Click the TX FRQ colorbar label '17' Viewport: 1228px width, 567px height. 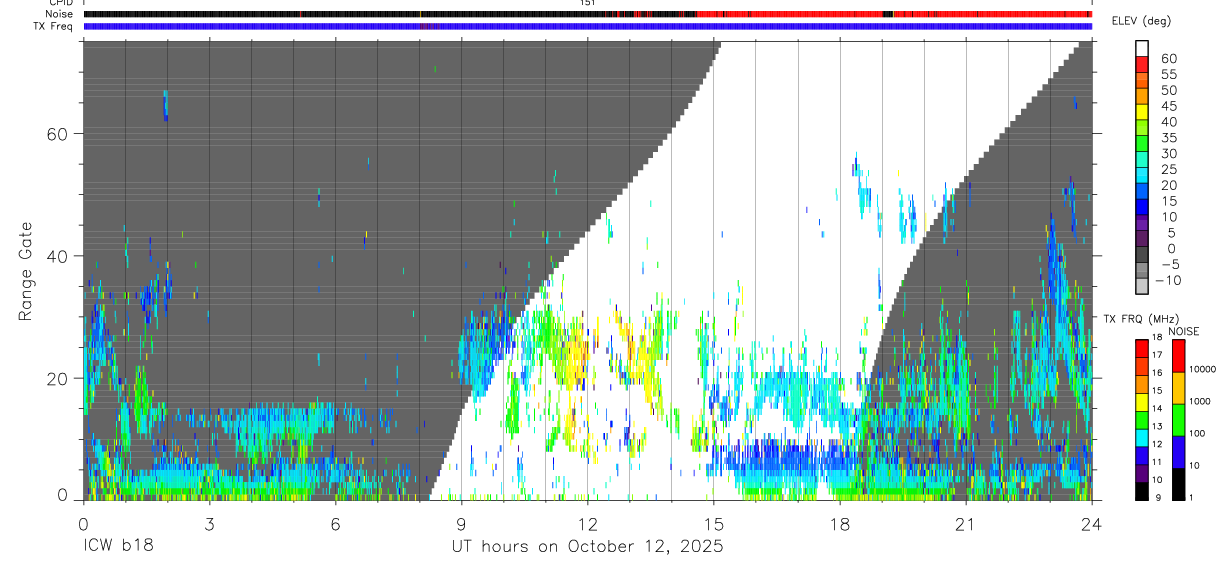[x=1157, y=355]
